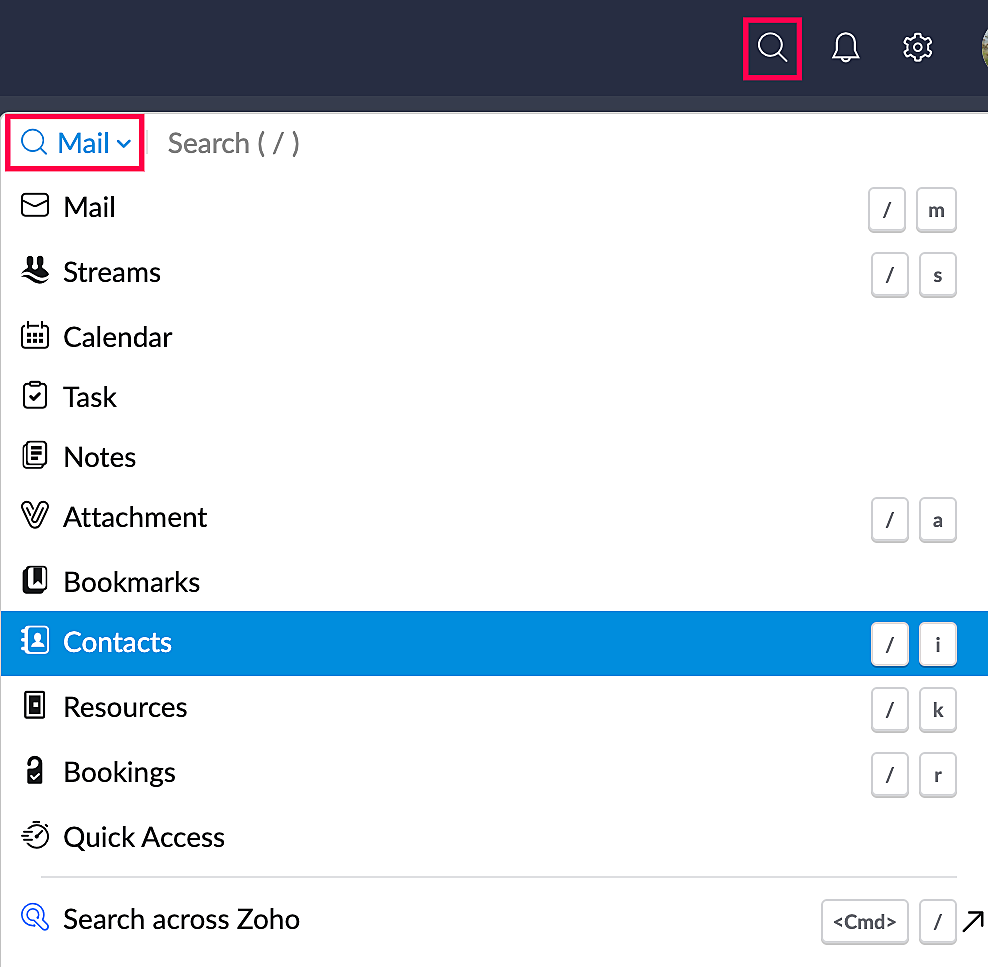Choose Resources search option
The width and height of the screenshot is (988, 967).
pyautogui.click(x=125, y=707)
